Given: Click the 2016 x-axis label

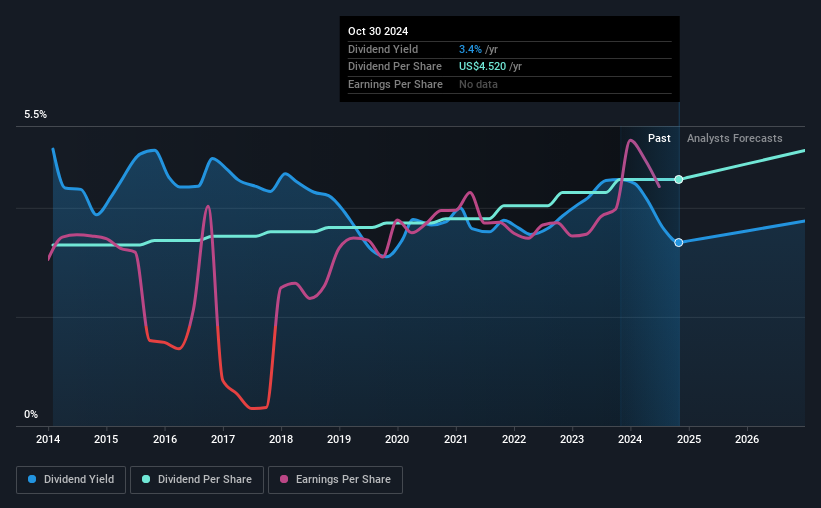Looking at the screenshot, I should pos(164,439).
